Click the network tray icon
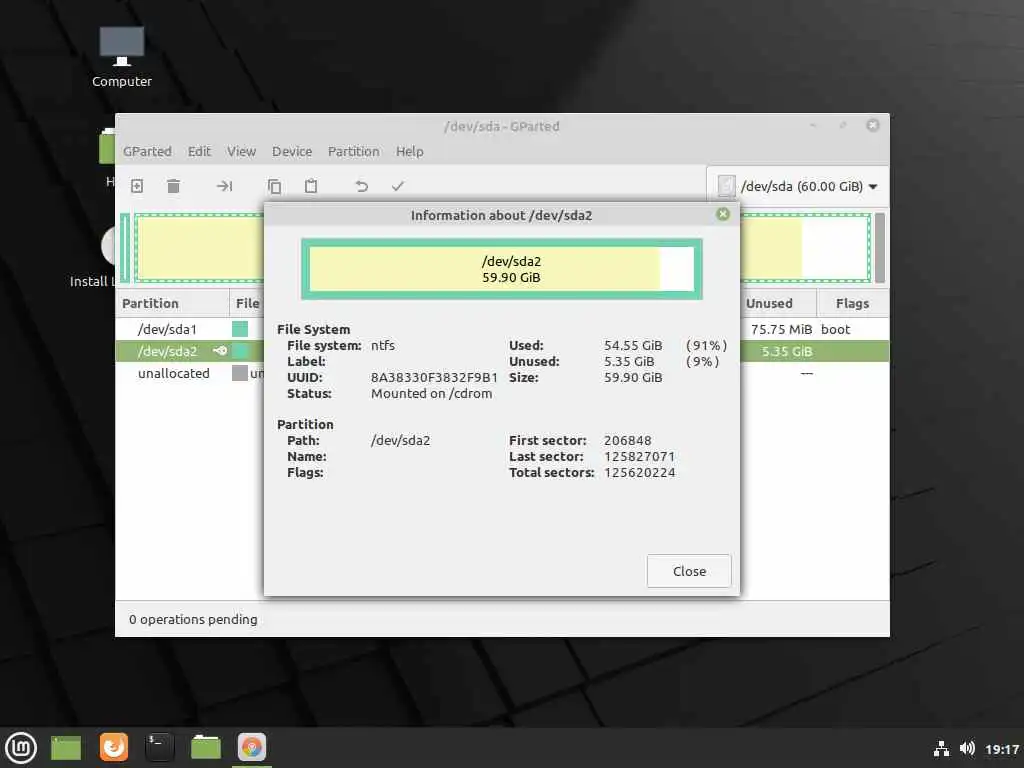This screenshot has height=768, width=1024. pyautogui.click(x=941, y=748)
